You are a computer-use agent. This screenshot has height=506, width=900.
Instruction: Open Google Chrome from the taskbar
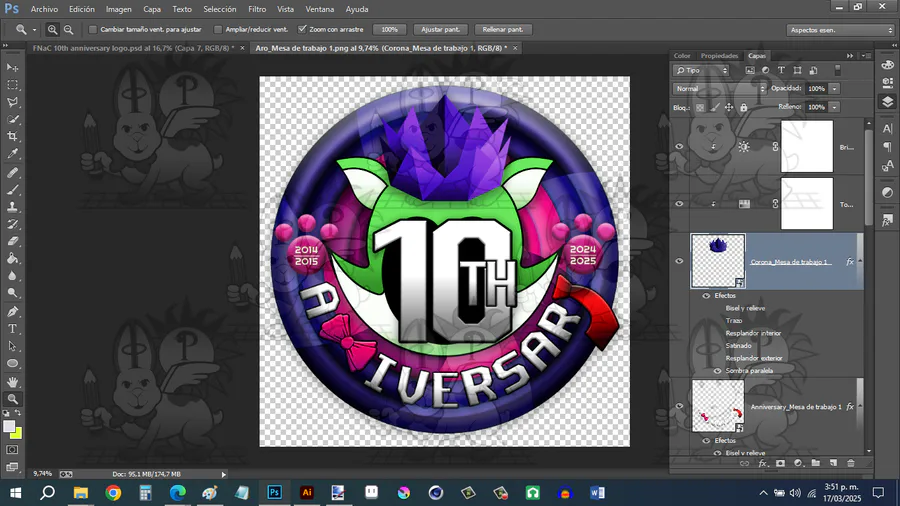[114, 493]
